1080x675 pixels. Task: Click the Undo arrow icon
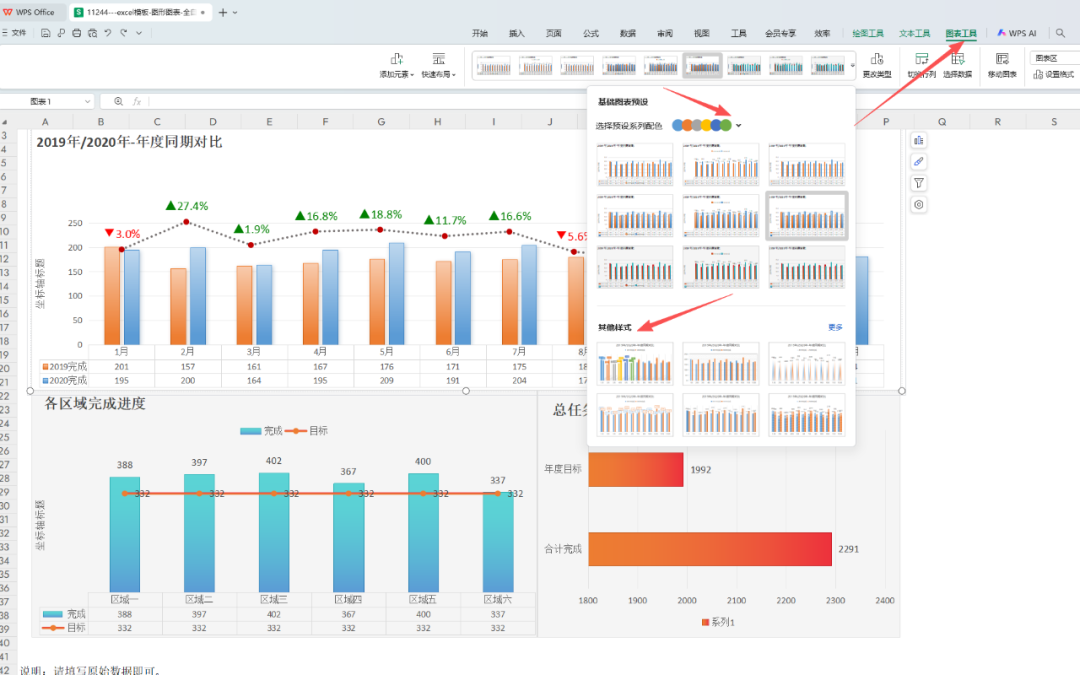tap(108, 33)
